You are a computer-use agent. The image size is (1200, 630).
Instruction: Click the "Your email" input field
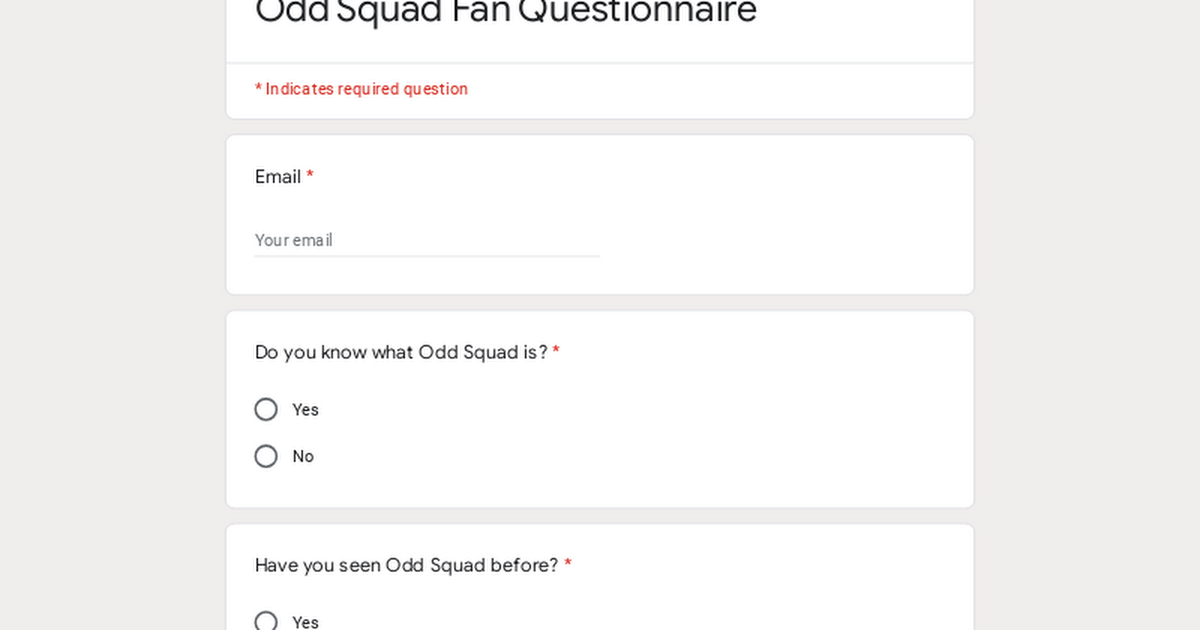click(426, 240)
